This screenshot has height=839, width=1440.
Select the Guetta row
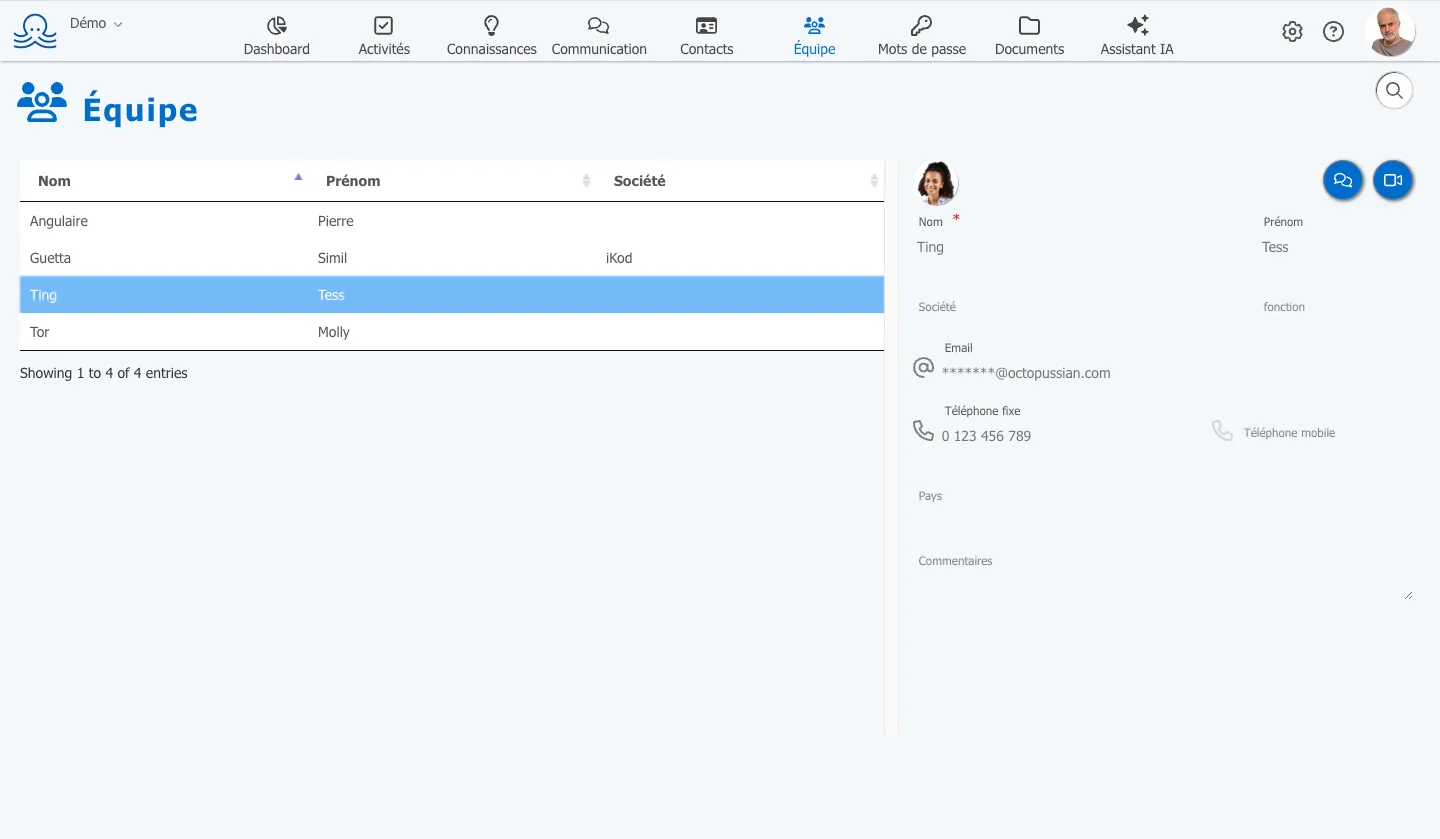click(x=452, y=258)
